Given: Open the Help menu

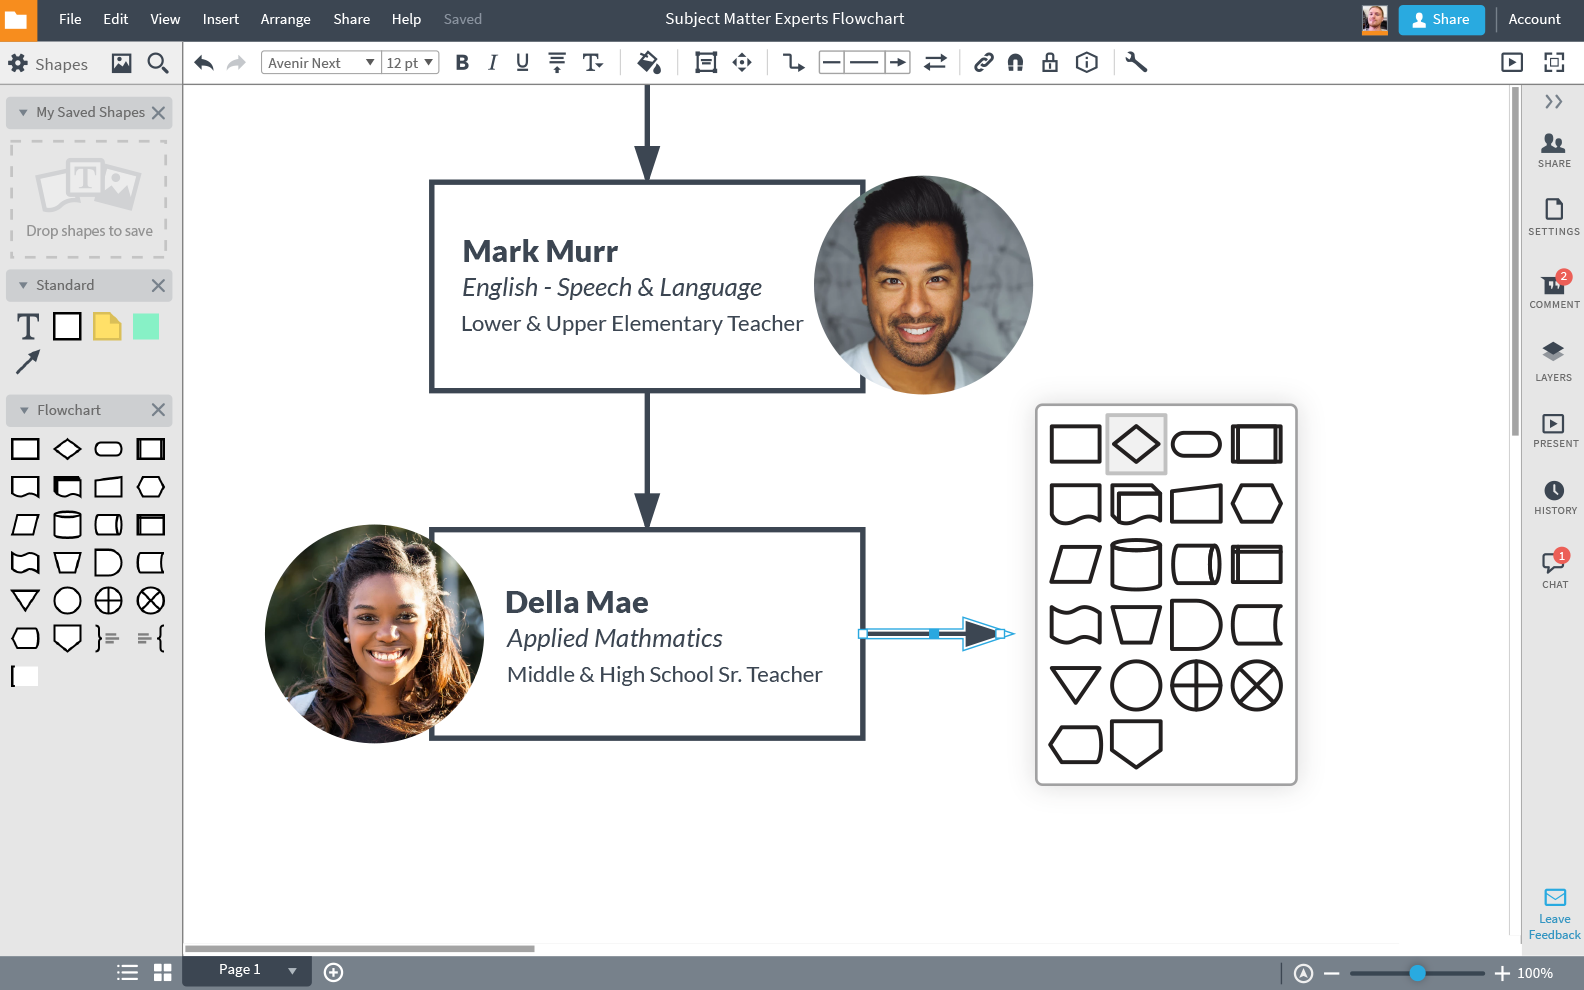Looking at the screenshot, I should 406,19.
